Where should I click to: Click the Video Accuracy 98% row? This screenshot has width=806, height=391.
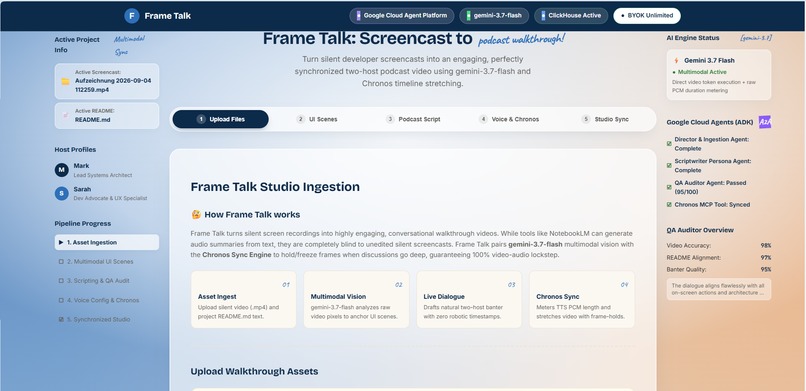point(719,246)
